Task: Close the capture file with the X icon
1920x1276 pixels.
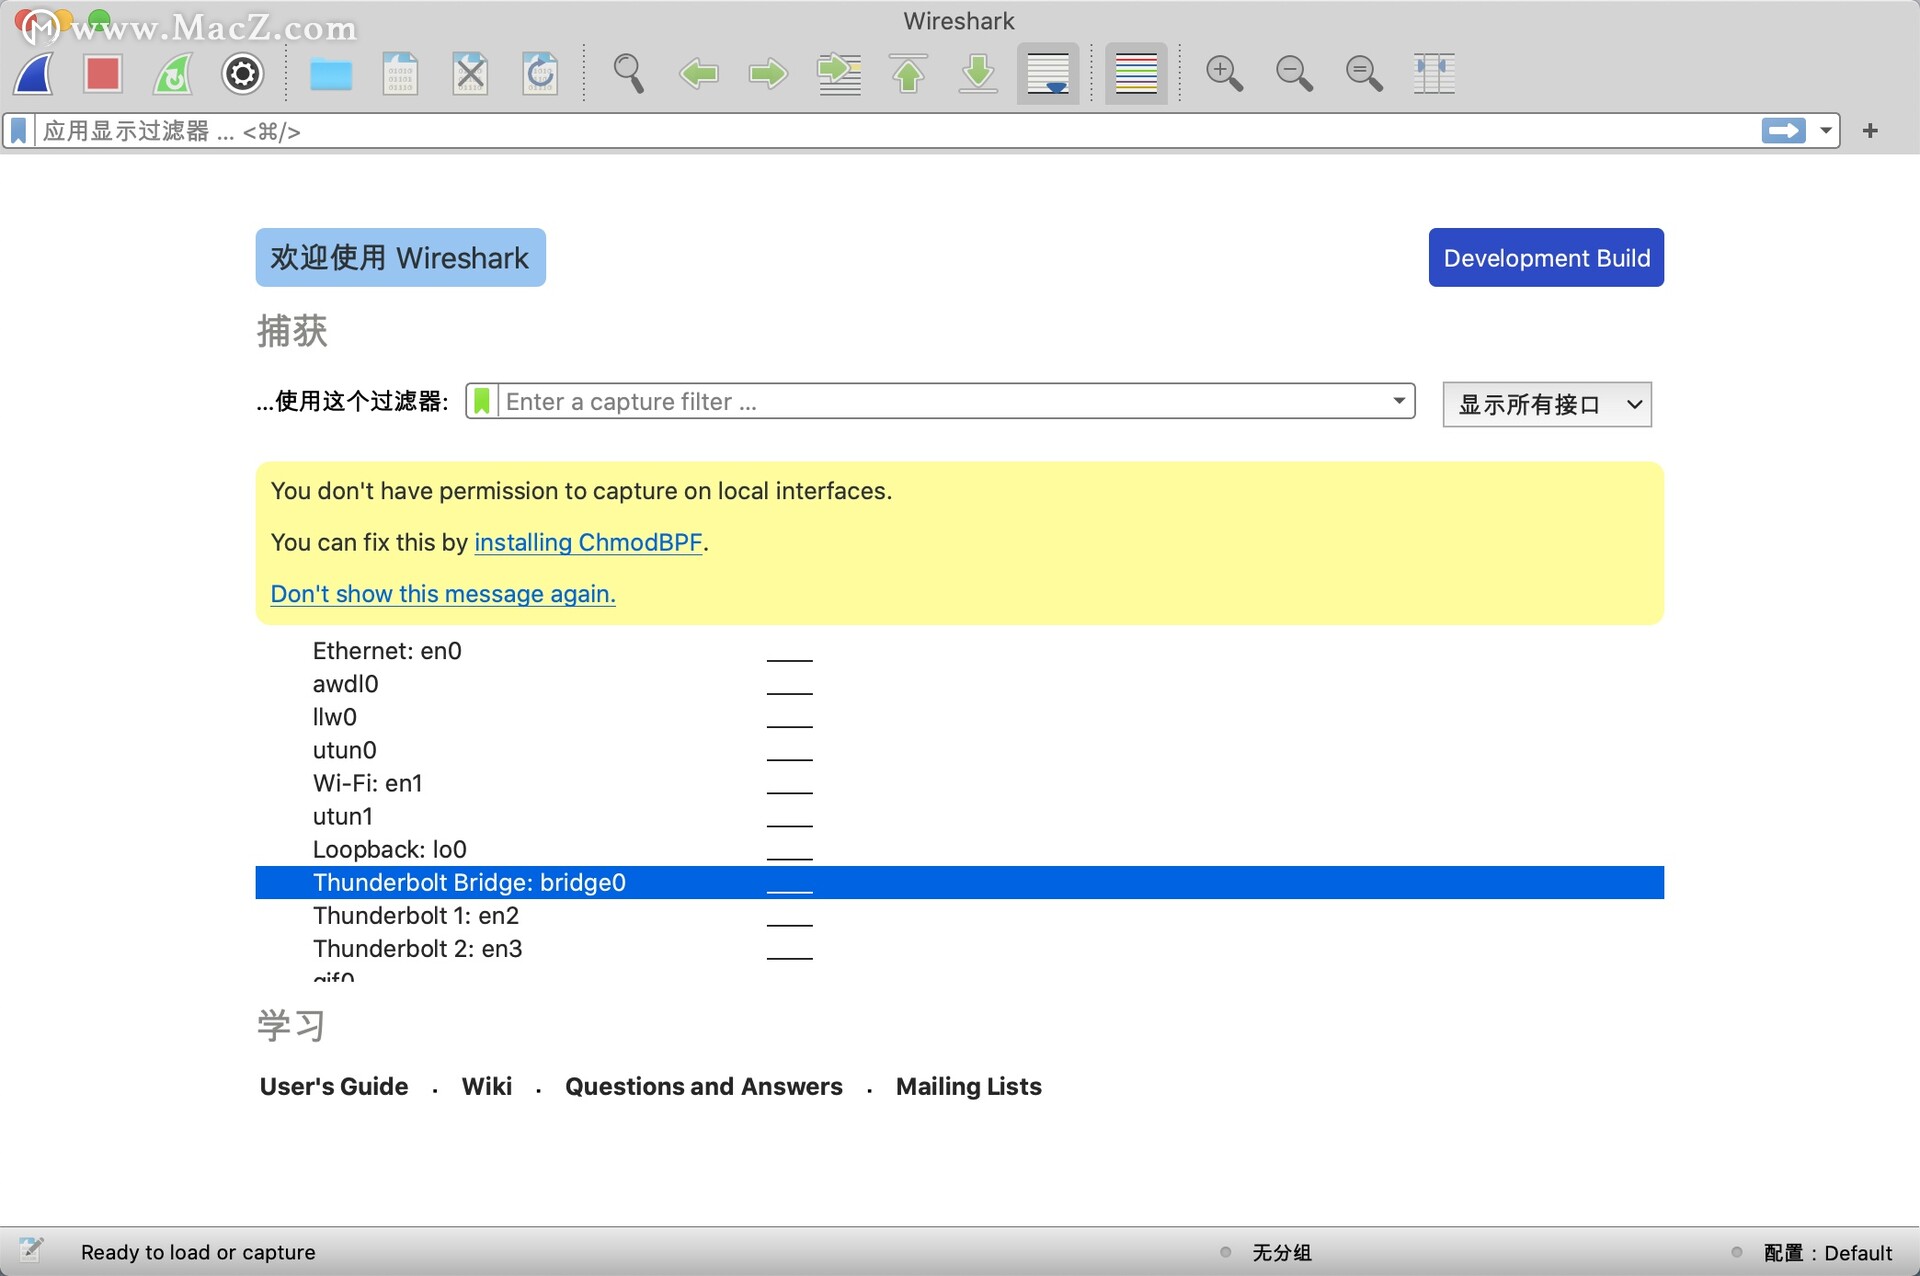Action: click(470, 74)
